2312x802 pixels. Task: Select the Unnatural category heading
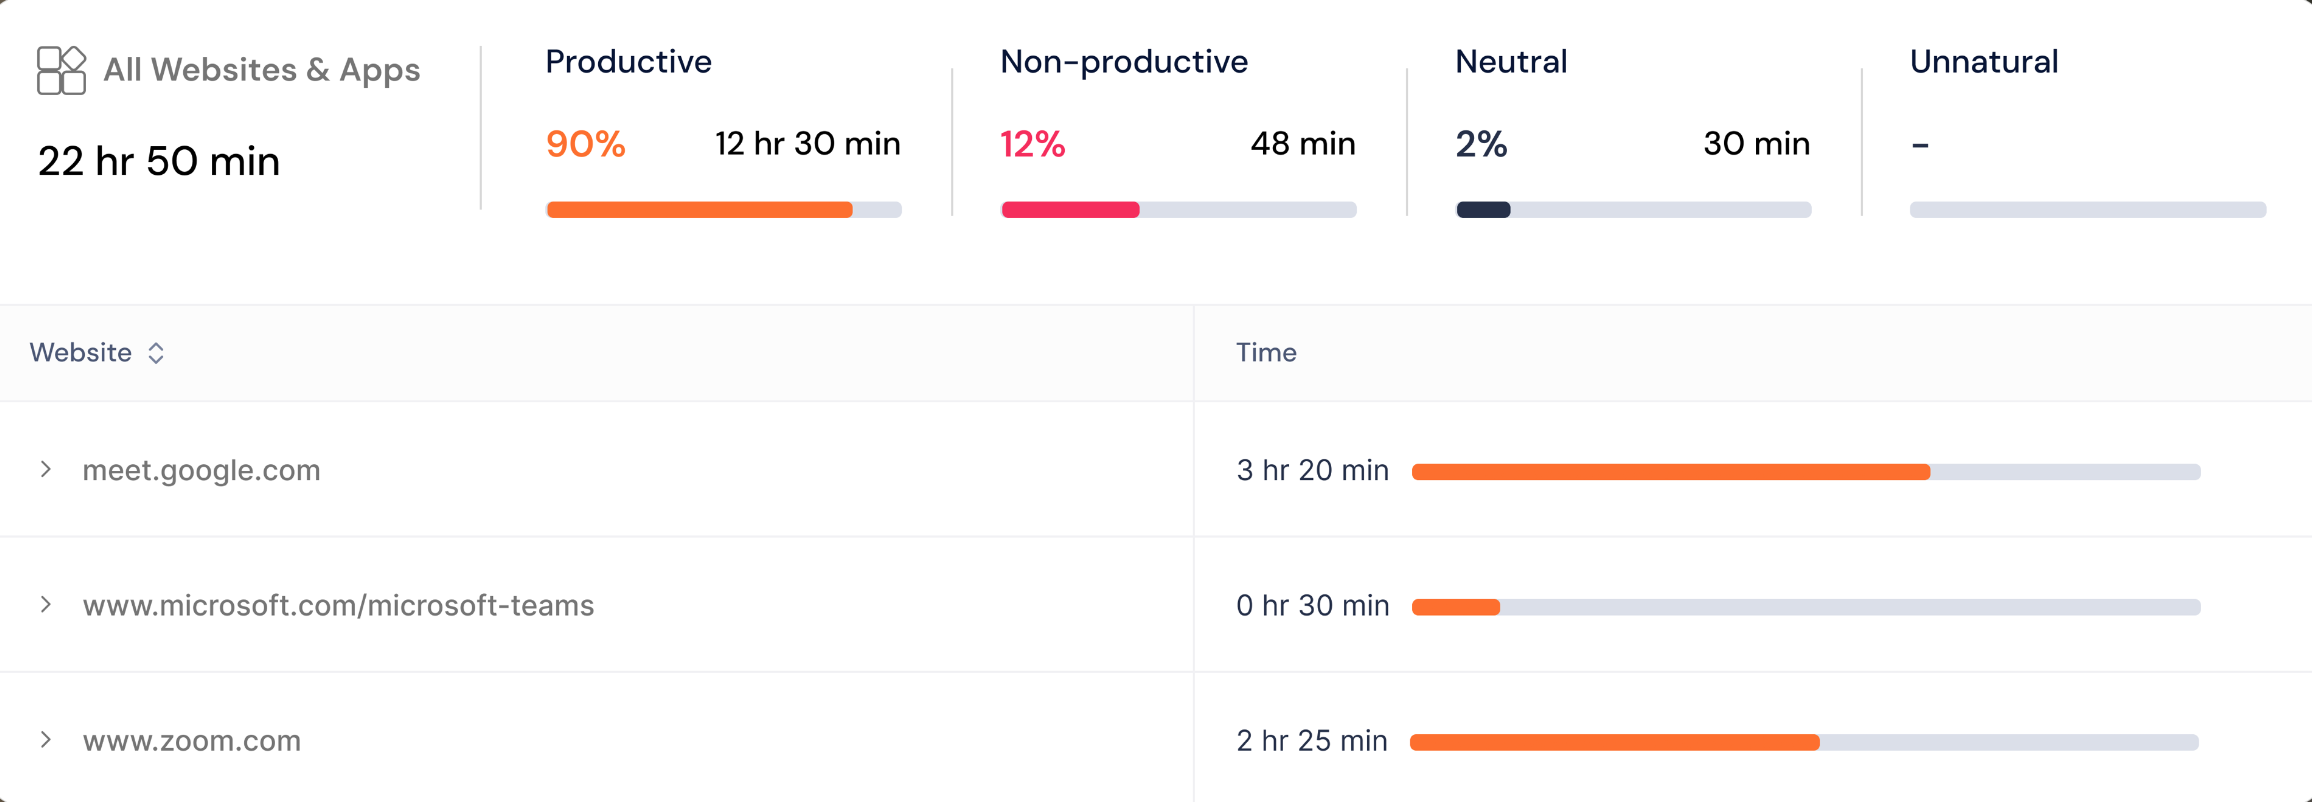tap(1984, 62)
